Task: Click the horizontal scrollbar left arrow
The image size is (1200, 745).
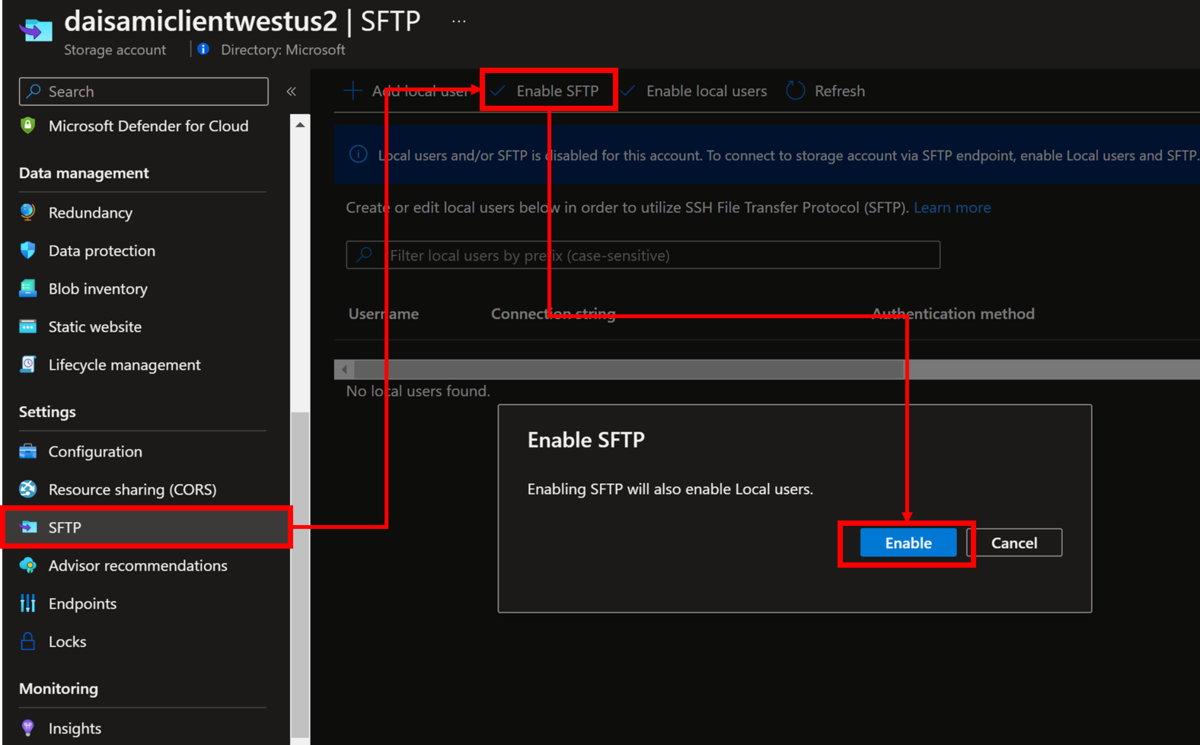Action: click(x=345, y=370)
